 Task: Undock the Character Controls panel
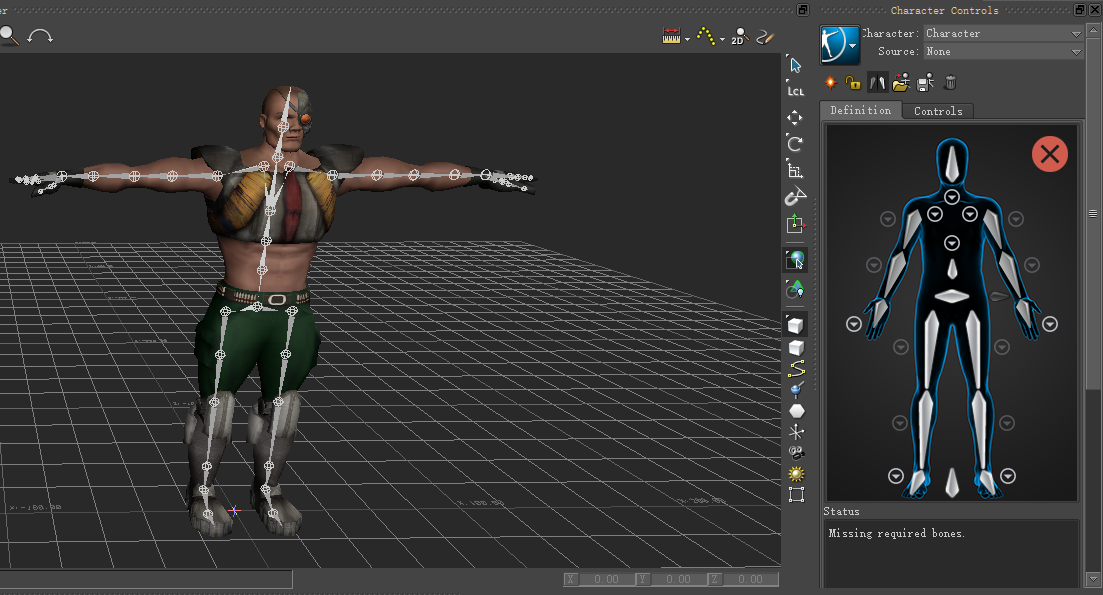(1080, 9)
